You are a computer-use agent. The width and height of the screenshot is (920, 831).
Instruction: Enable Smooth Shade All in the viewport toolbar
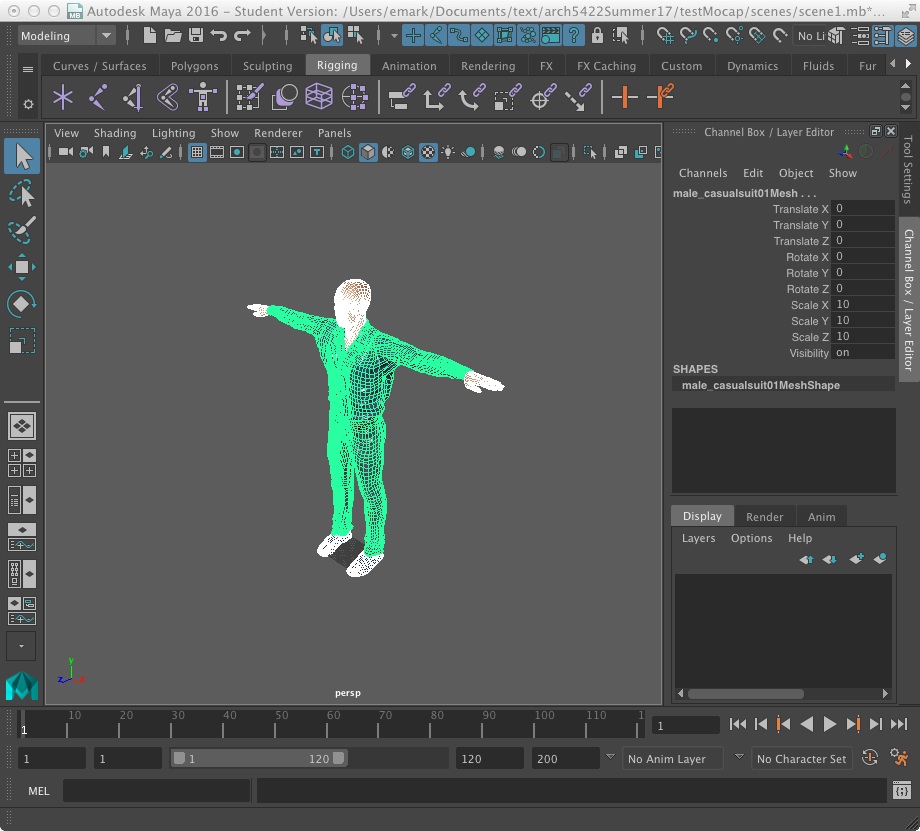[369, 151]
